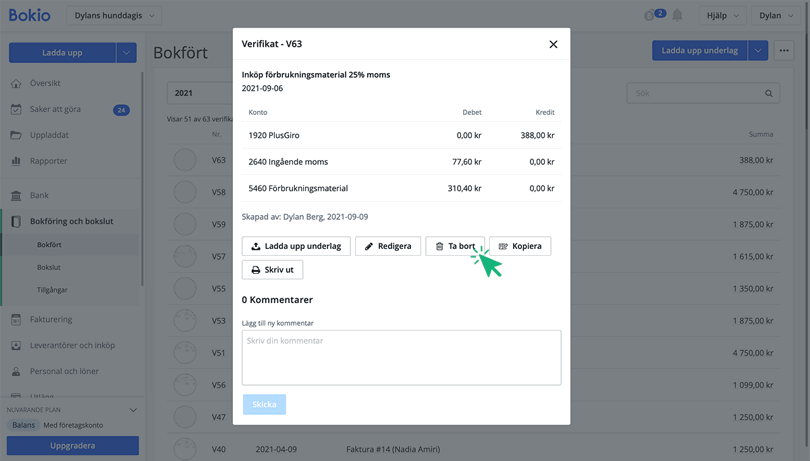The width and height of the screenshot is (810, 461).
Task: Open Bokslut in the sidebar
Action: click(x=49, y=267)
